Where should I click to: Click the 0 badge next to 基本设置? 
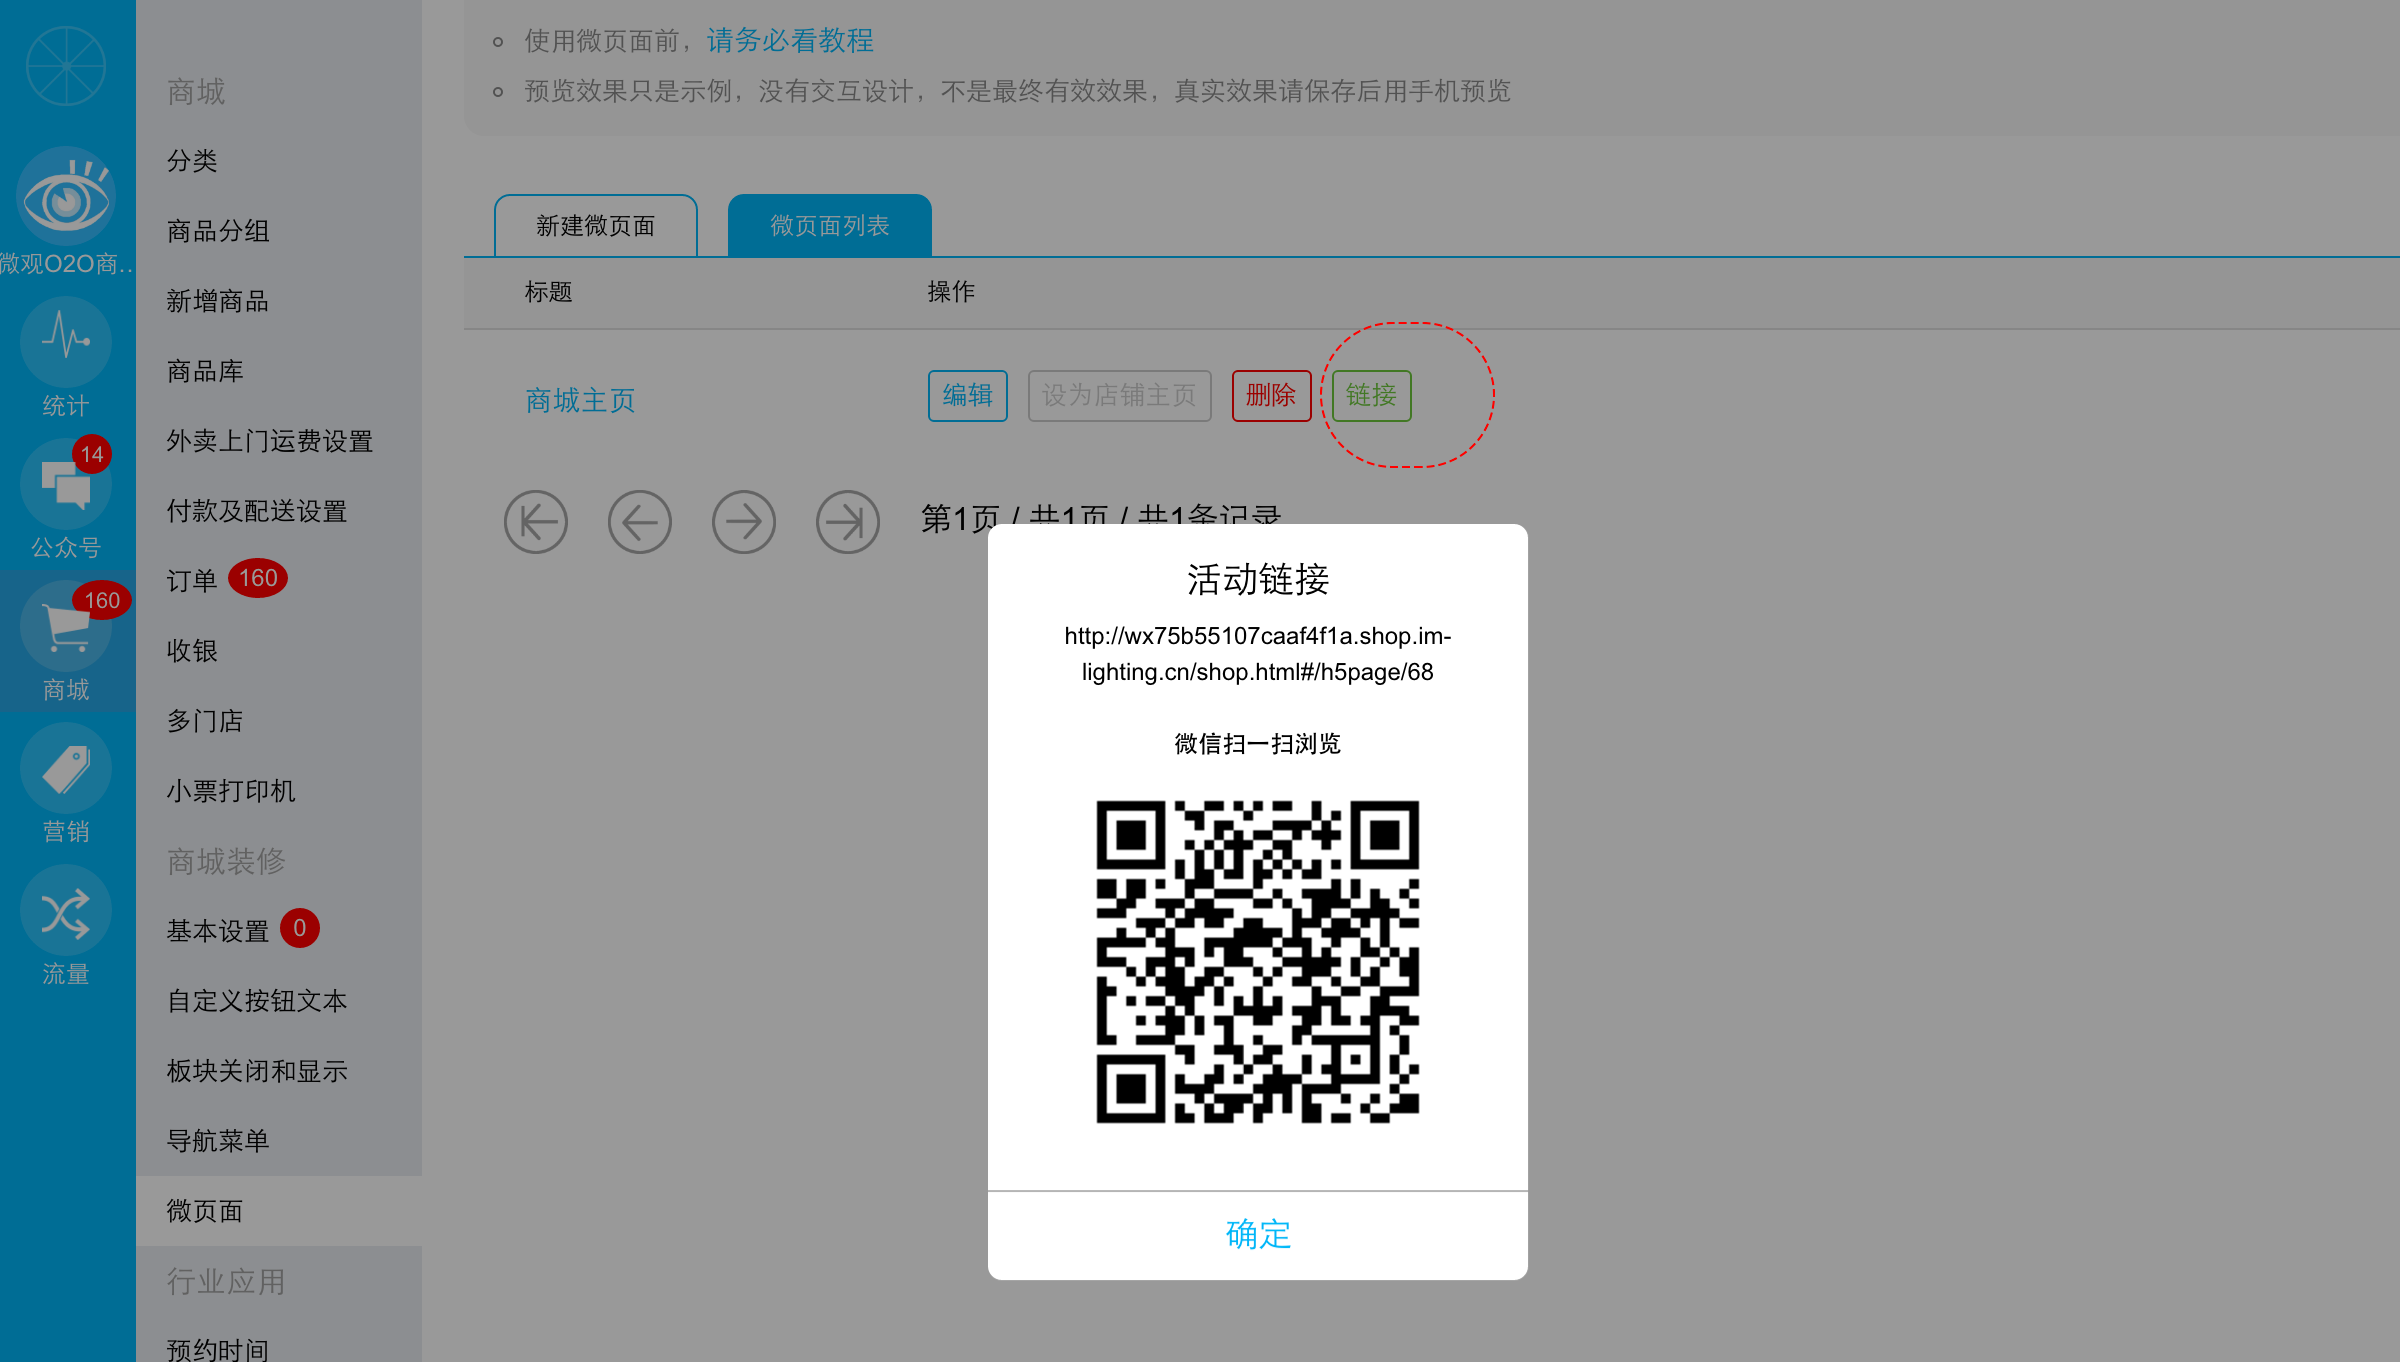[300, 928]
